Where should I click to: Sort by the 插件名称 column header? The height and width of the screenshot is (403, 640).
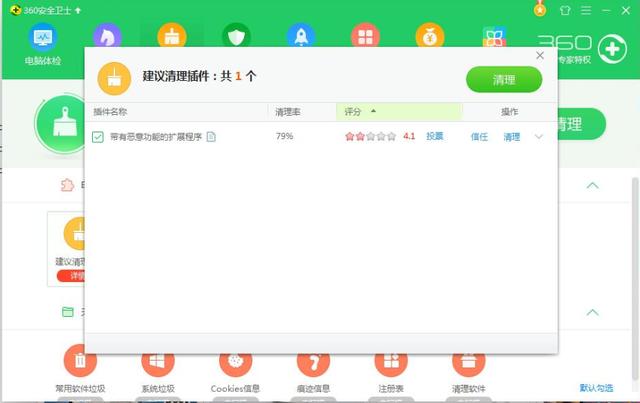tap(176, 112)
